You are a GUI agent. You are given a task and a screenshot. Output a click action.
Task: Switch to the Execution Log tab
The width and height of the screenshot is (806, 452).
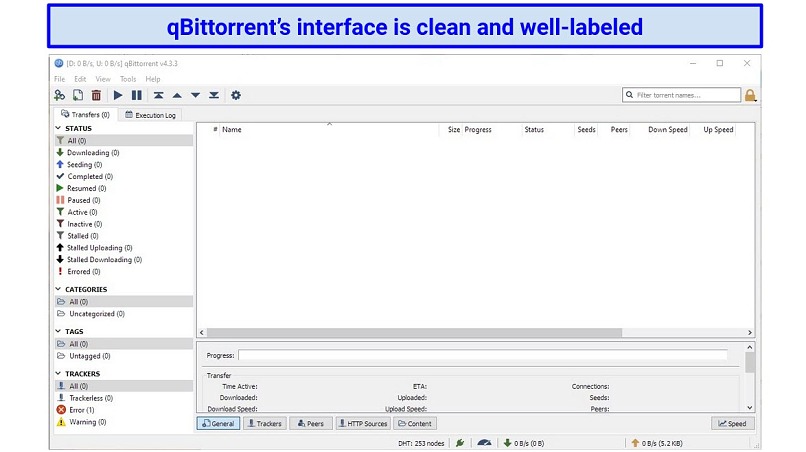[150, 115]
